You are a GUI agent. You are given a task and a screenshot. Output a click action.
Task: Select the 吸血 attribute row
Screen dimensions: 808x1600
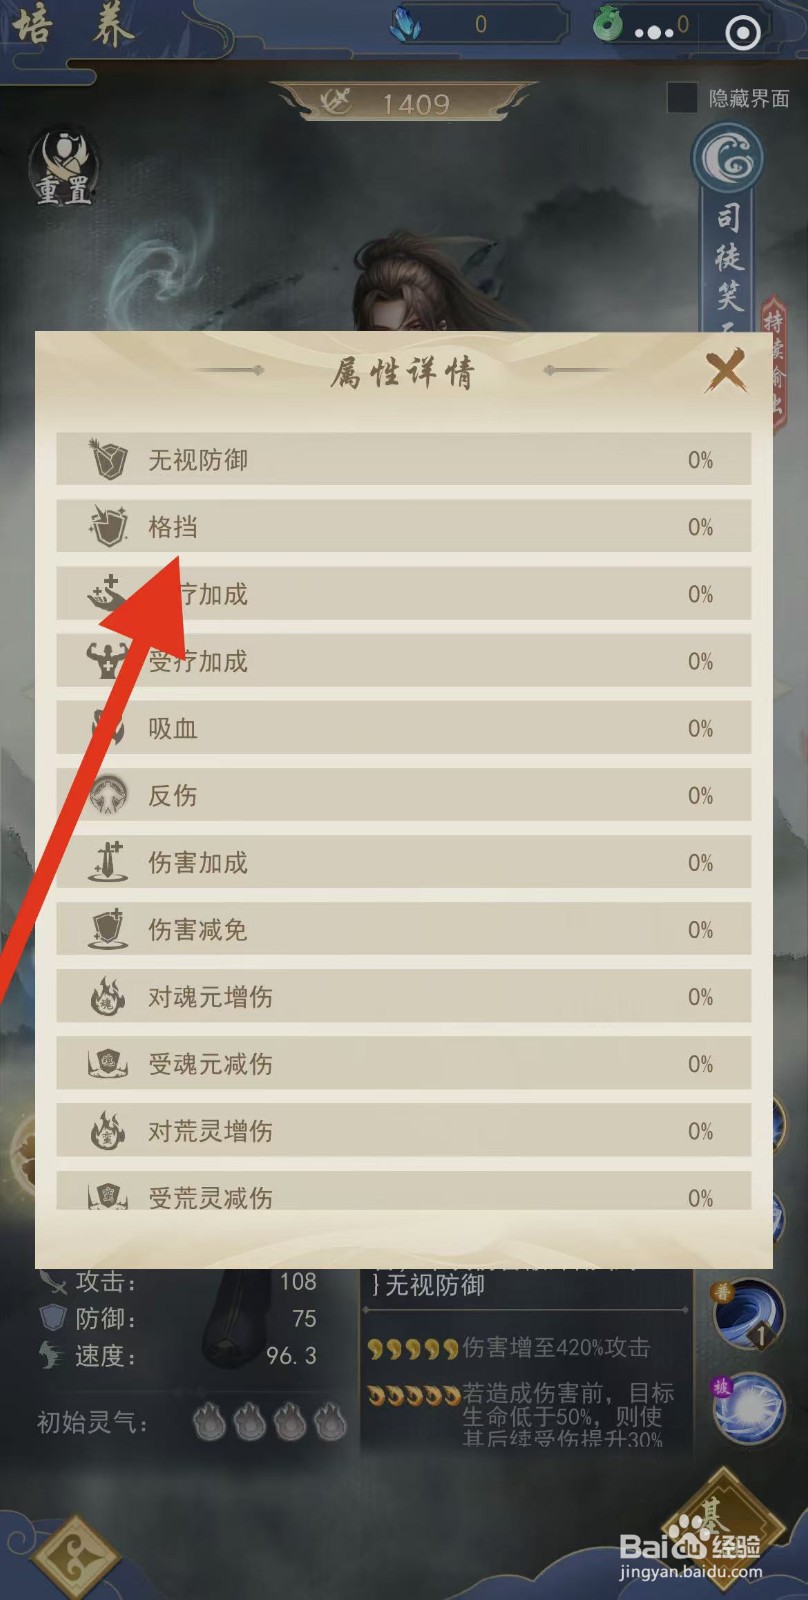(404, 728)
